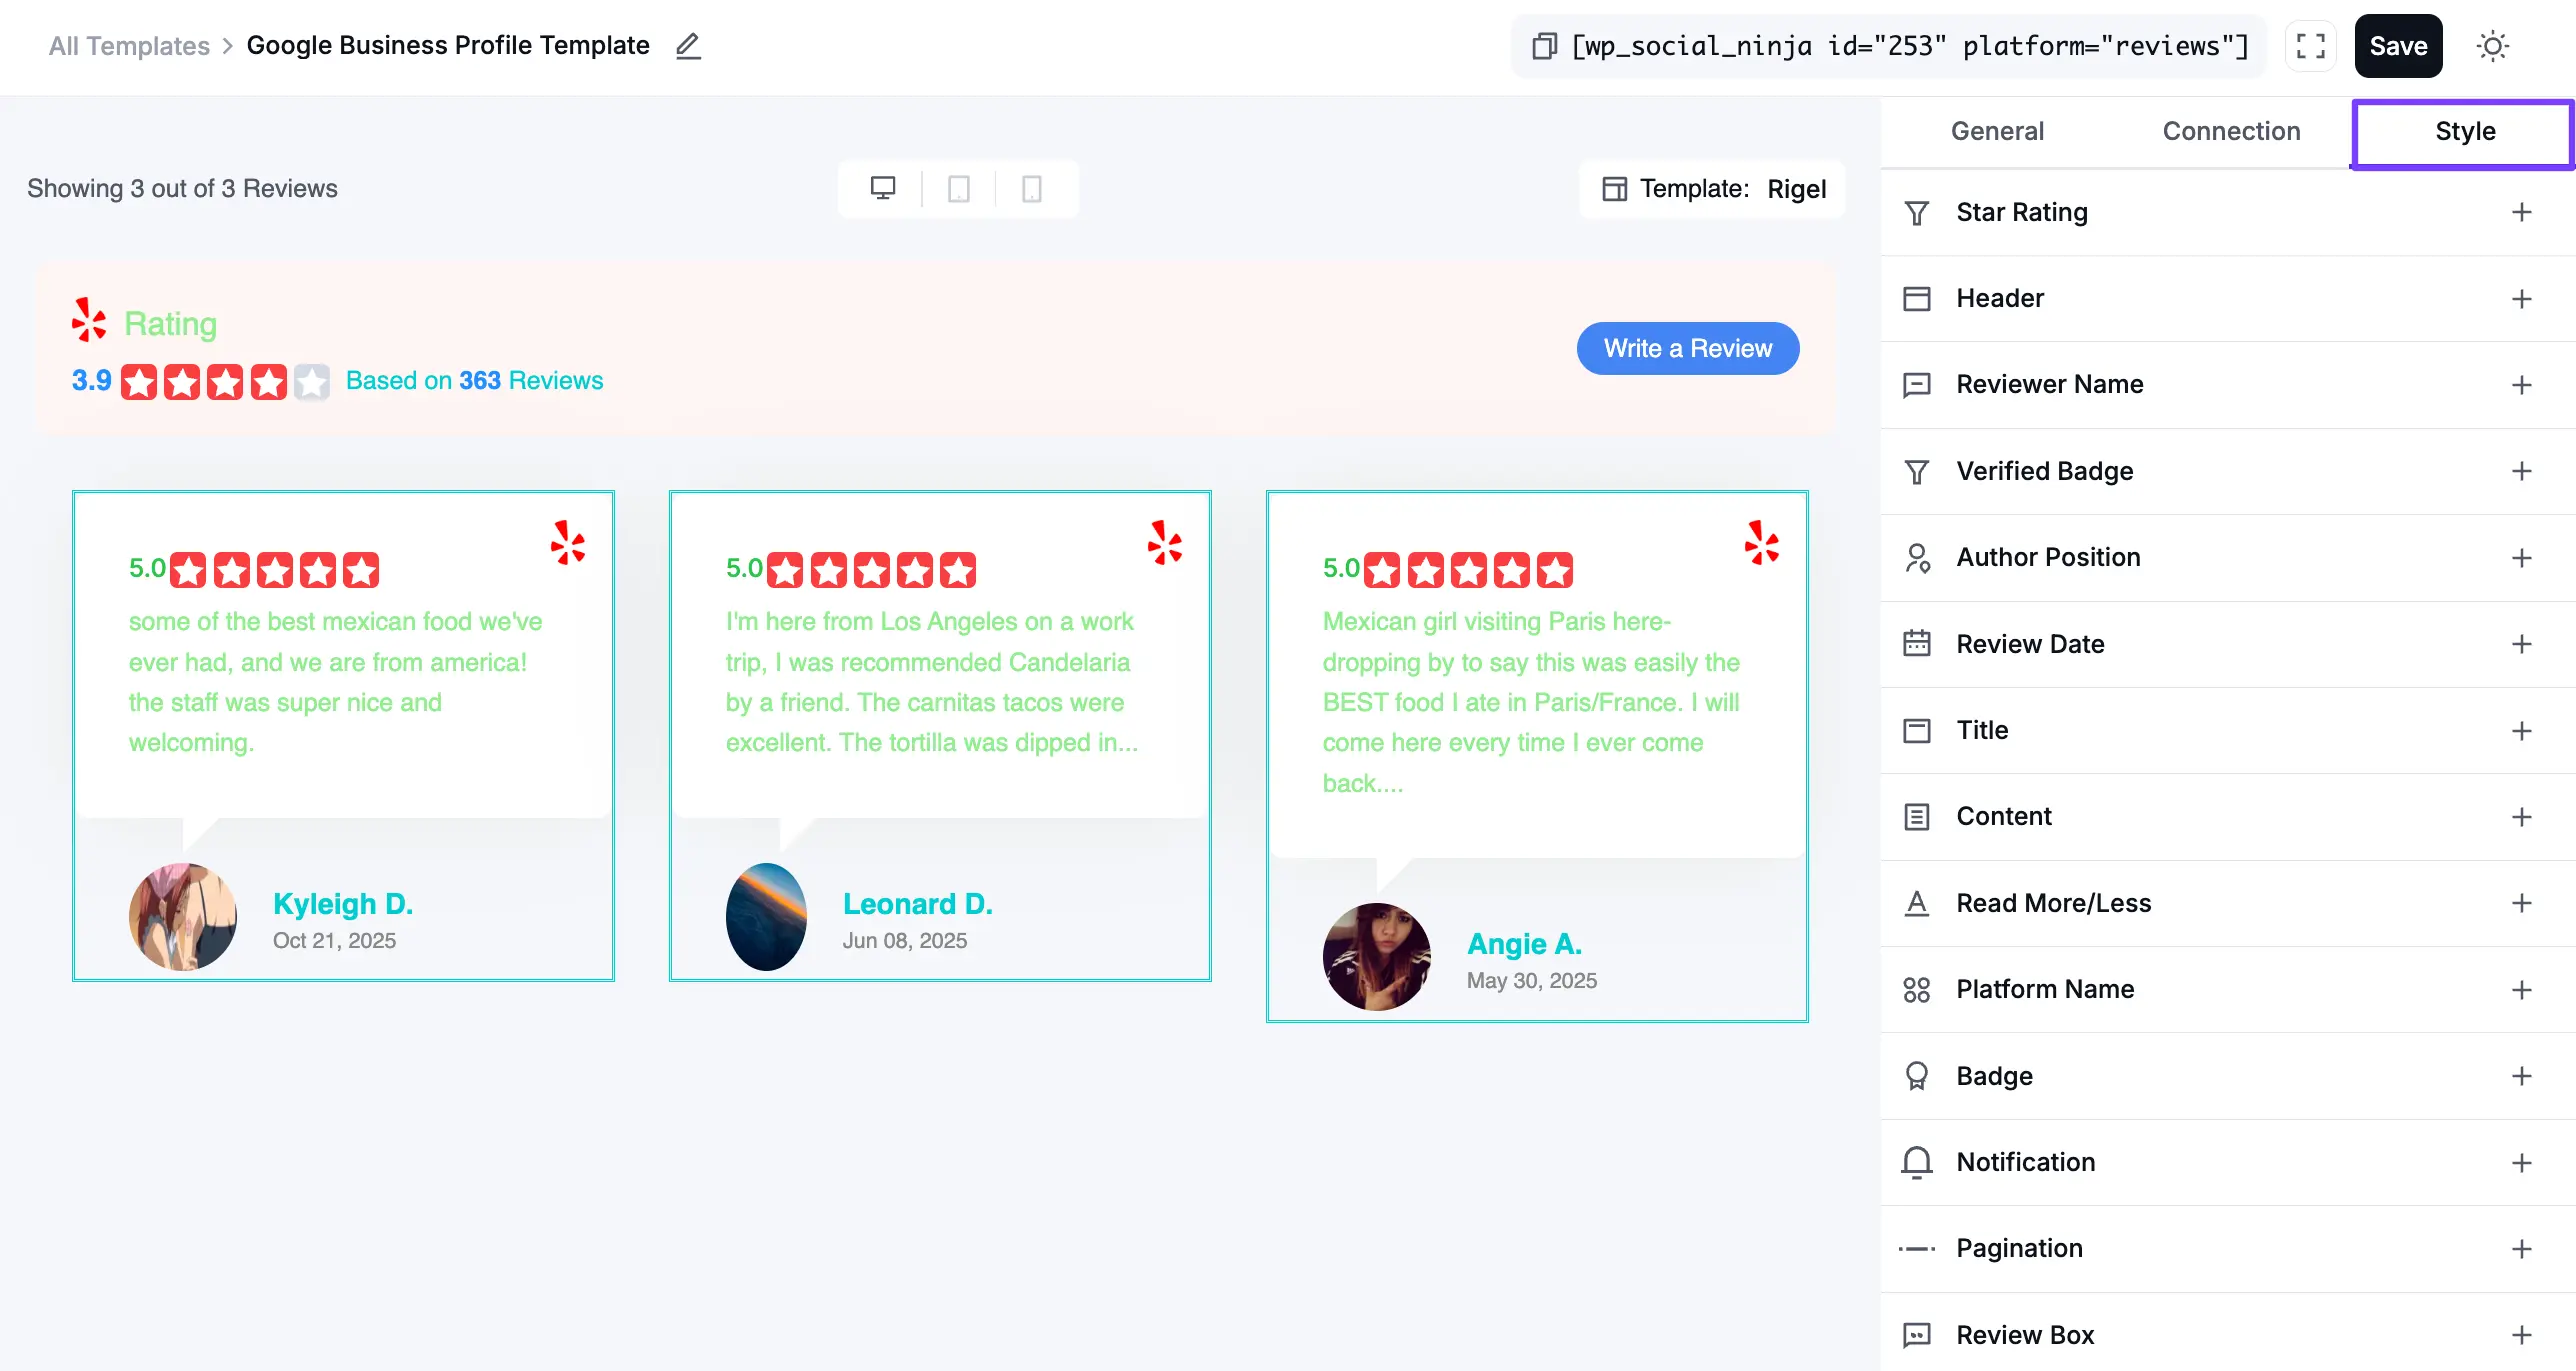Expand the Pagination style section
The image size is (2576, 1371).
pyautogui.click(x=2523, y=1248)
